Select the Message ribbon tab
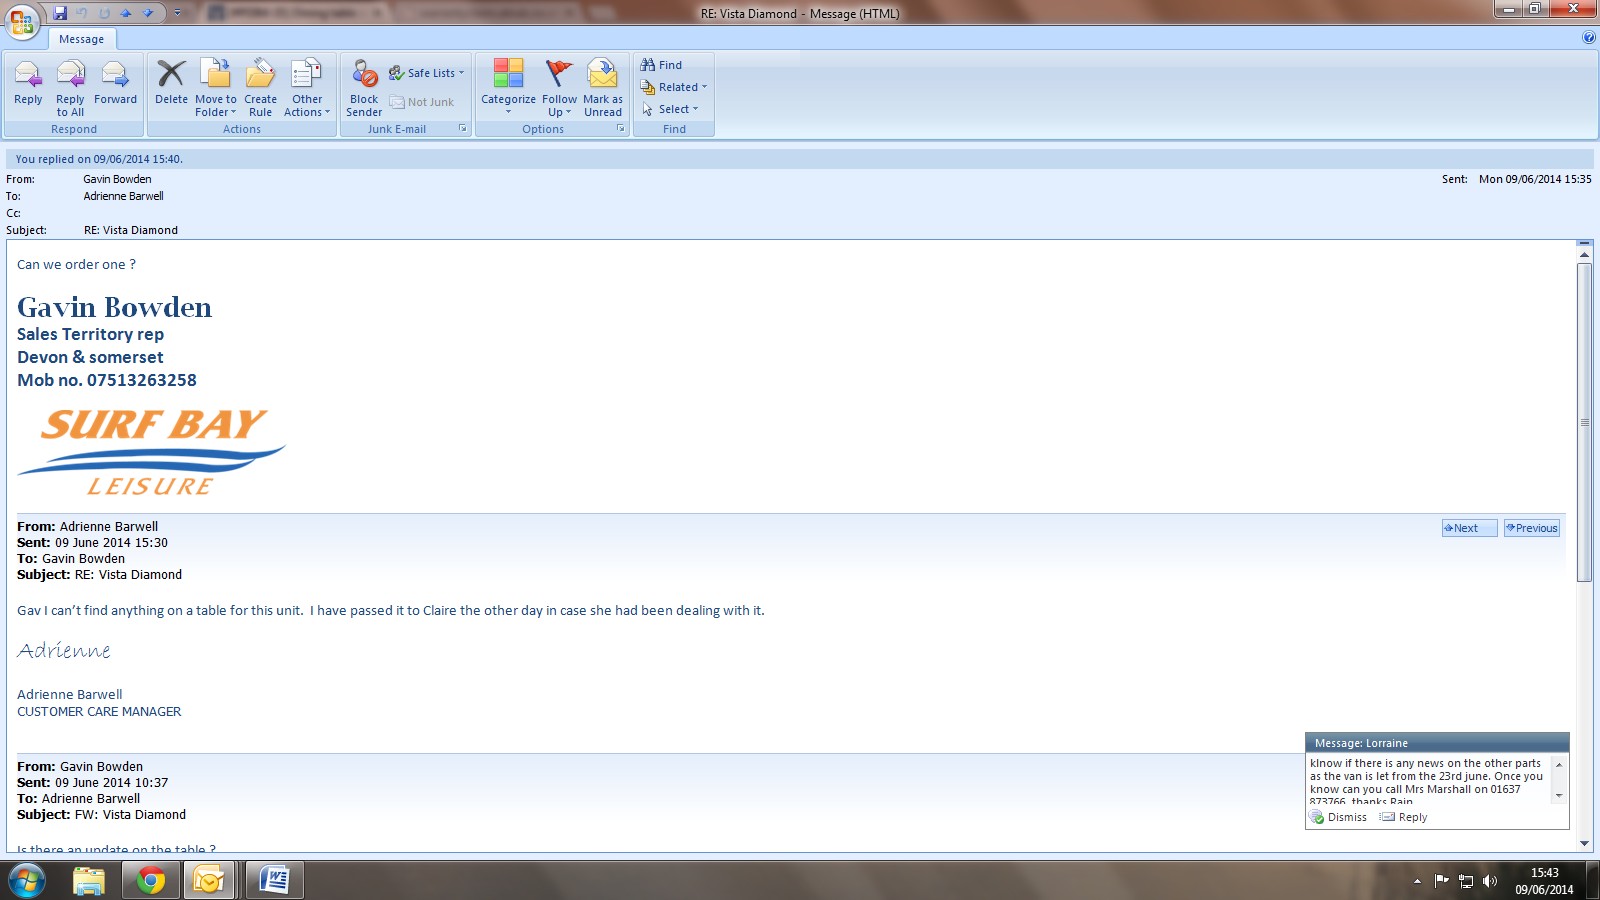The height and width of the screenshot is (900, 1600). coord(81,39)
